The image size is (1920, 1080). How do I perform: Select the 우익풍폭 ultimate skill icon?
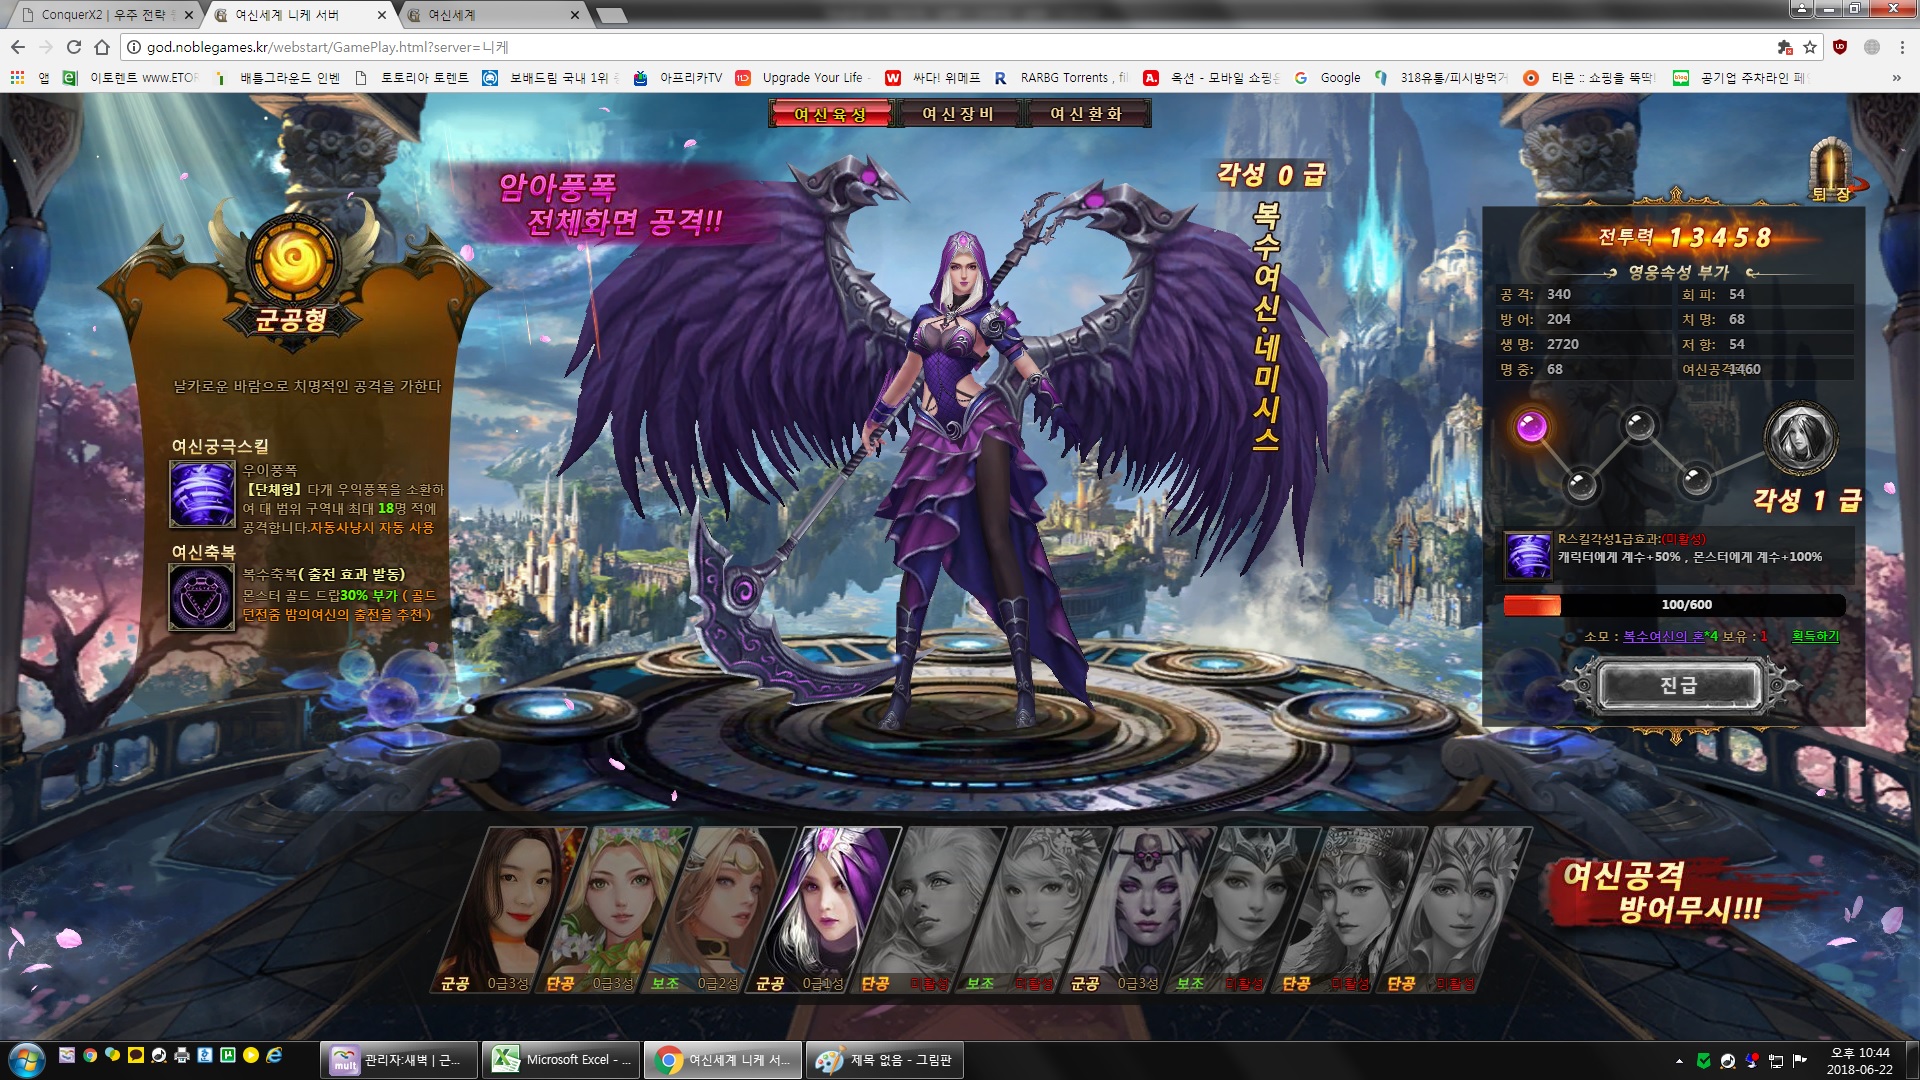[202, 494]
